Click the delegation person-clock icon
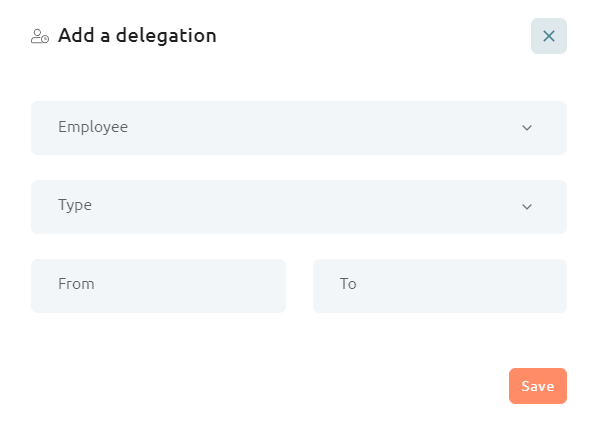The height and width of the screenshot is (423, 599). 40,36
